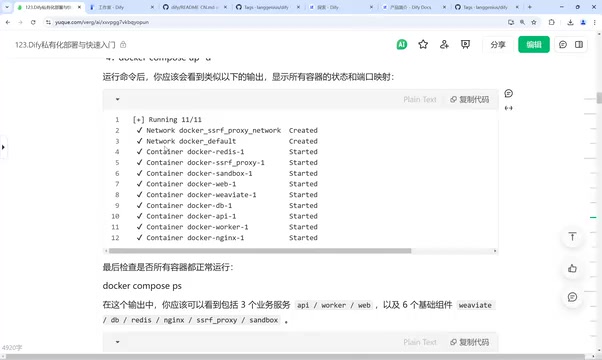Open the browser zoom magnifier icon
The image size is (602, 360).
pos(522,22)
